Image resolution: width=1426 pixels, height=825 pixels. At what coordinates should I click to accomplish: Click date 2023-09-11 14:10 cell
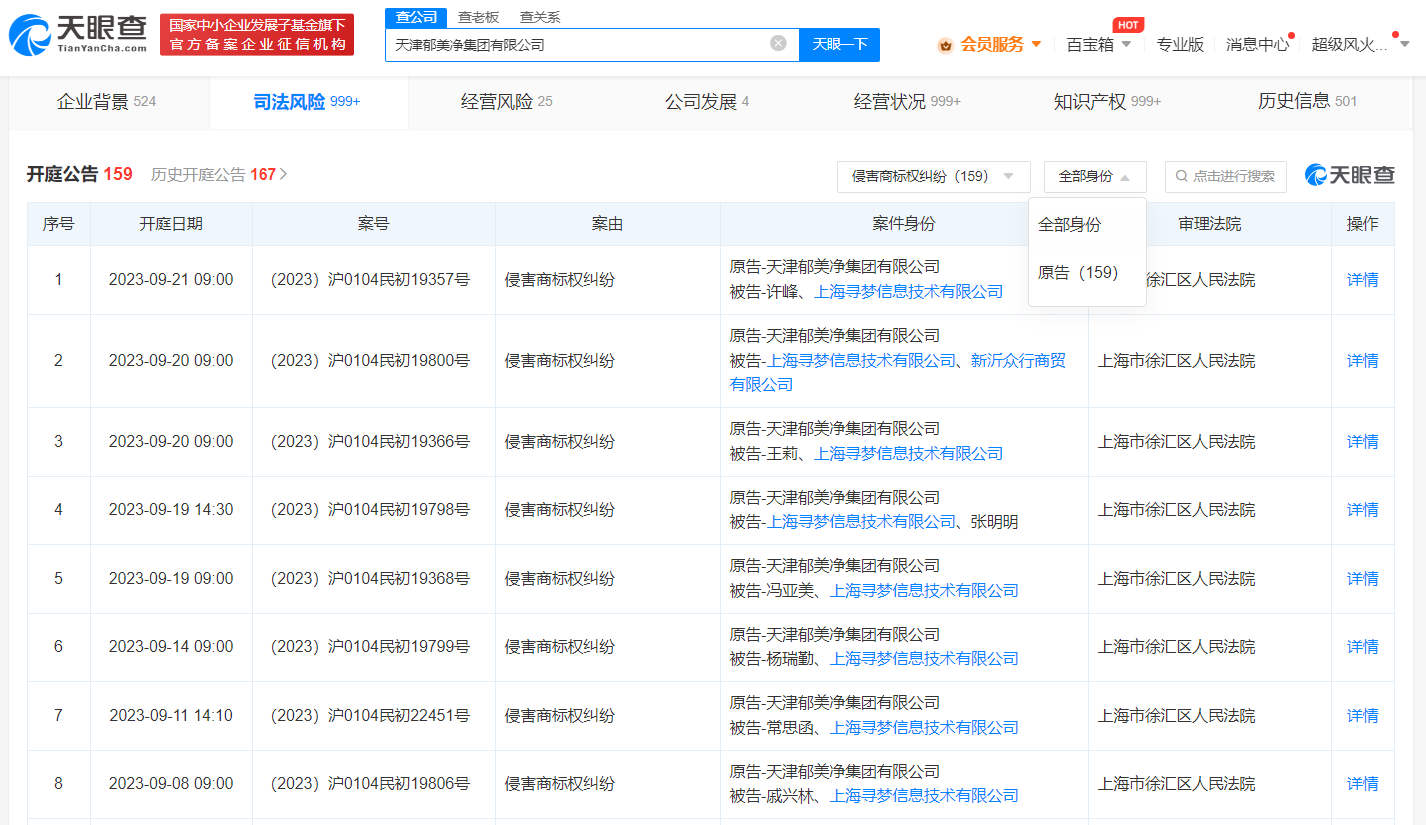[x=171, y=715]
